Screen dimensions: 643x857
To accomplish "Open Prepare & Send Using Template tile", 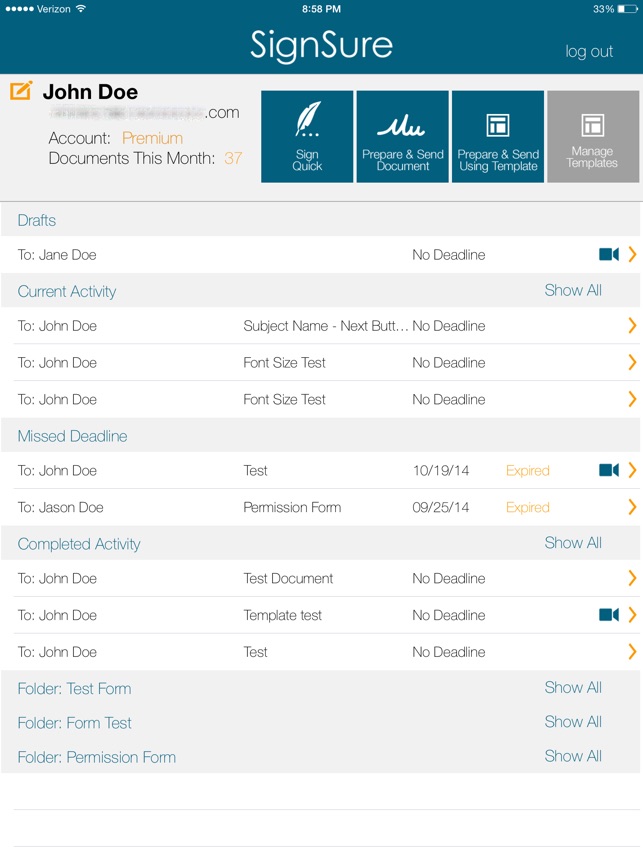I will click(x=498, y=137).
